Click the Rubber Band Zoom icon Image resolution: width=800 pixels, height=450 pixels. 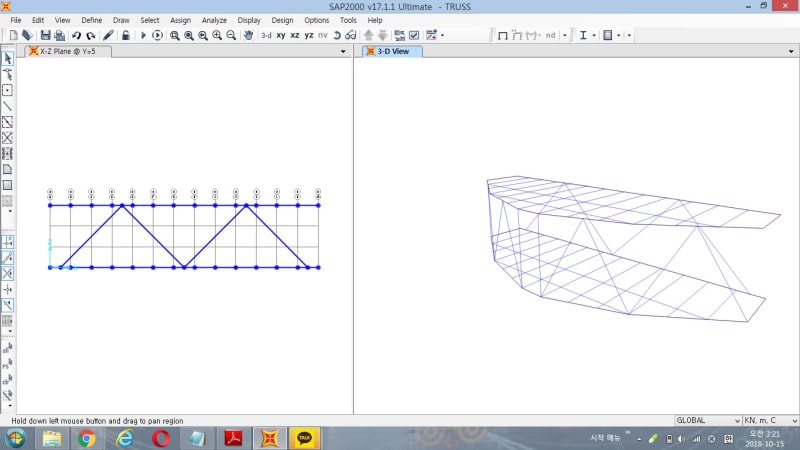pyautogui.click(x=174, y=35)
